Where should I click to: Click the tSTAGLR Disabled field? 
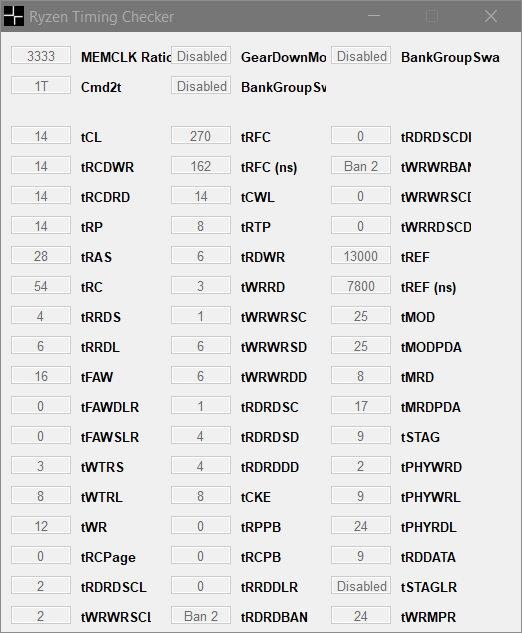pyautogui.click(x=361, y=585)
